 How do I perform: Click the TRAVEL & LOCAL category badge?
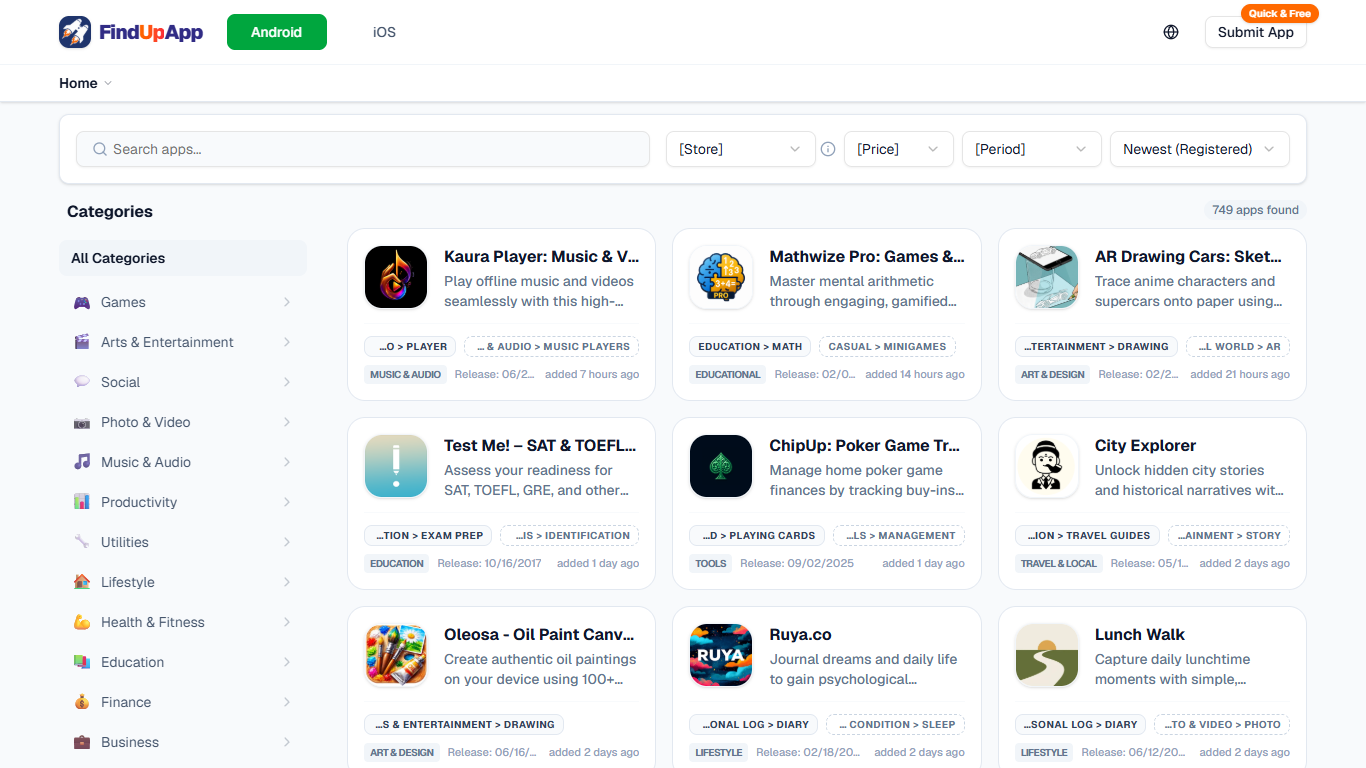tap(1059, 563)
